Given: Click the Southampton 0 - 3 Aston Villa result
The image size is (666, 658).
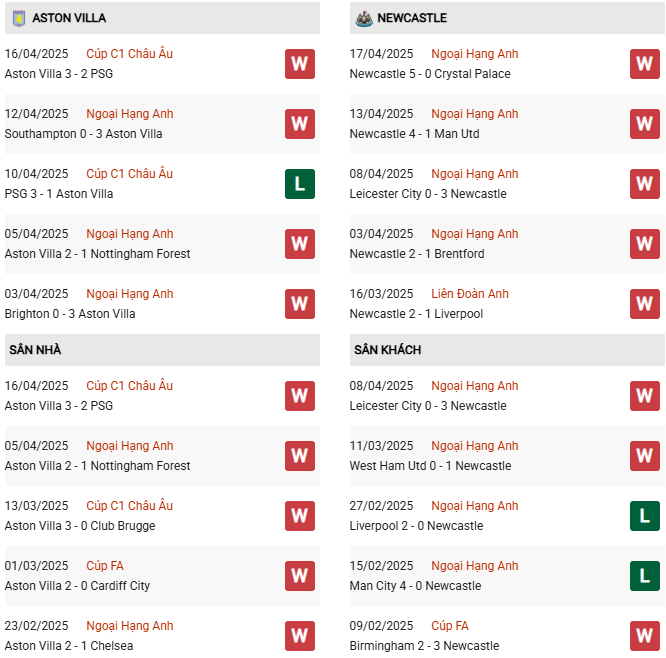Looking at the screenshot, I should pos(83,134).
